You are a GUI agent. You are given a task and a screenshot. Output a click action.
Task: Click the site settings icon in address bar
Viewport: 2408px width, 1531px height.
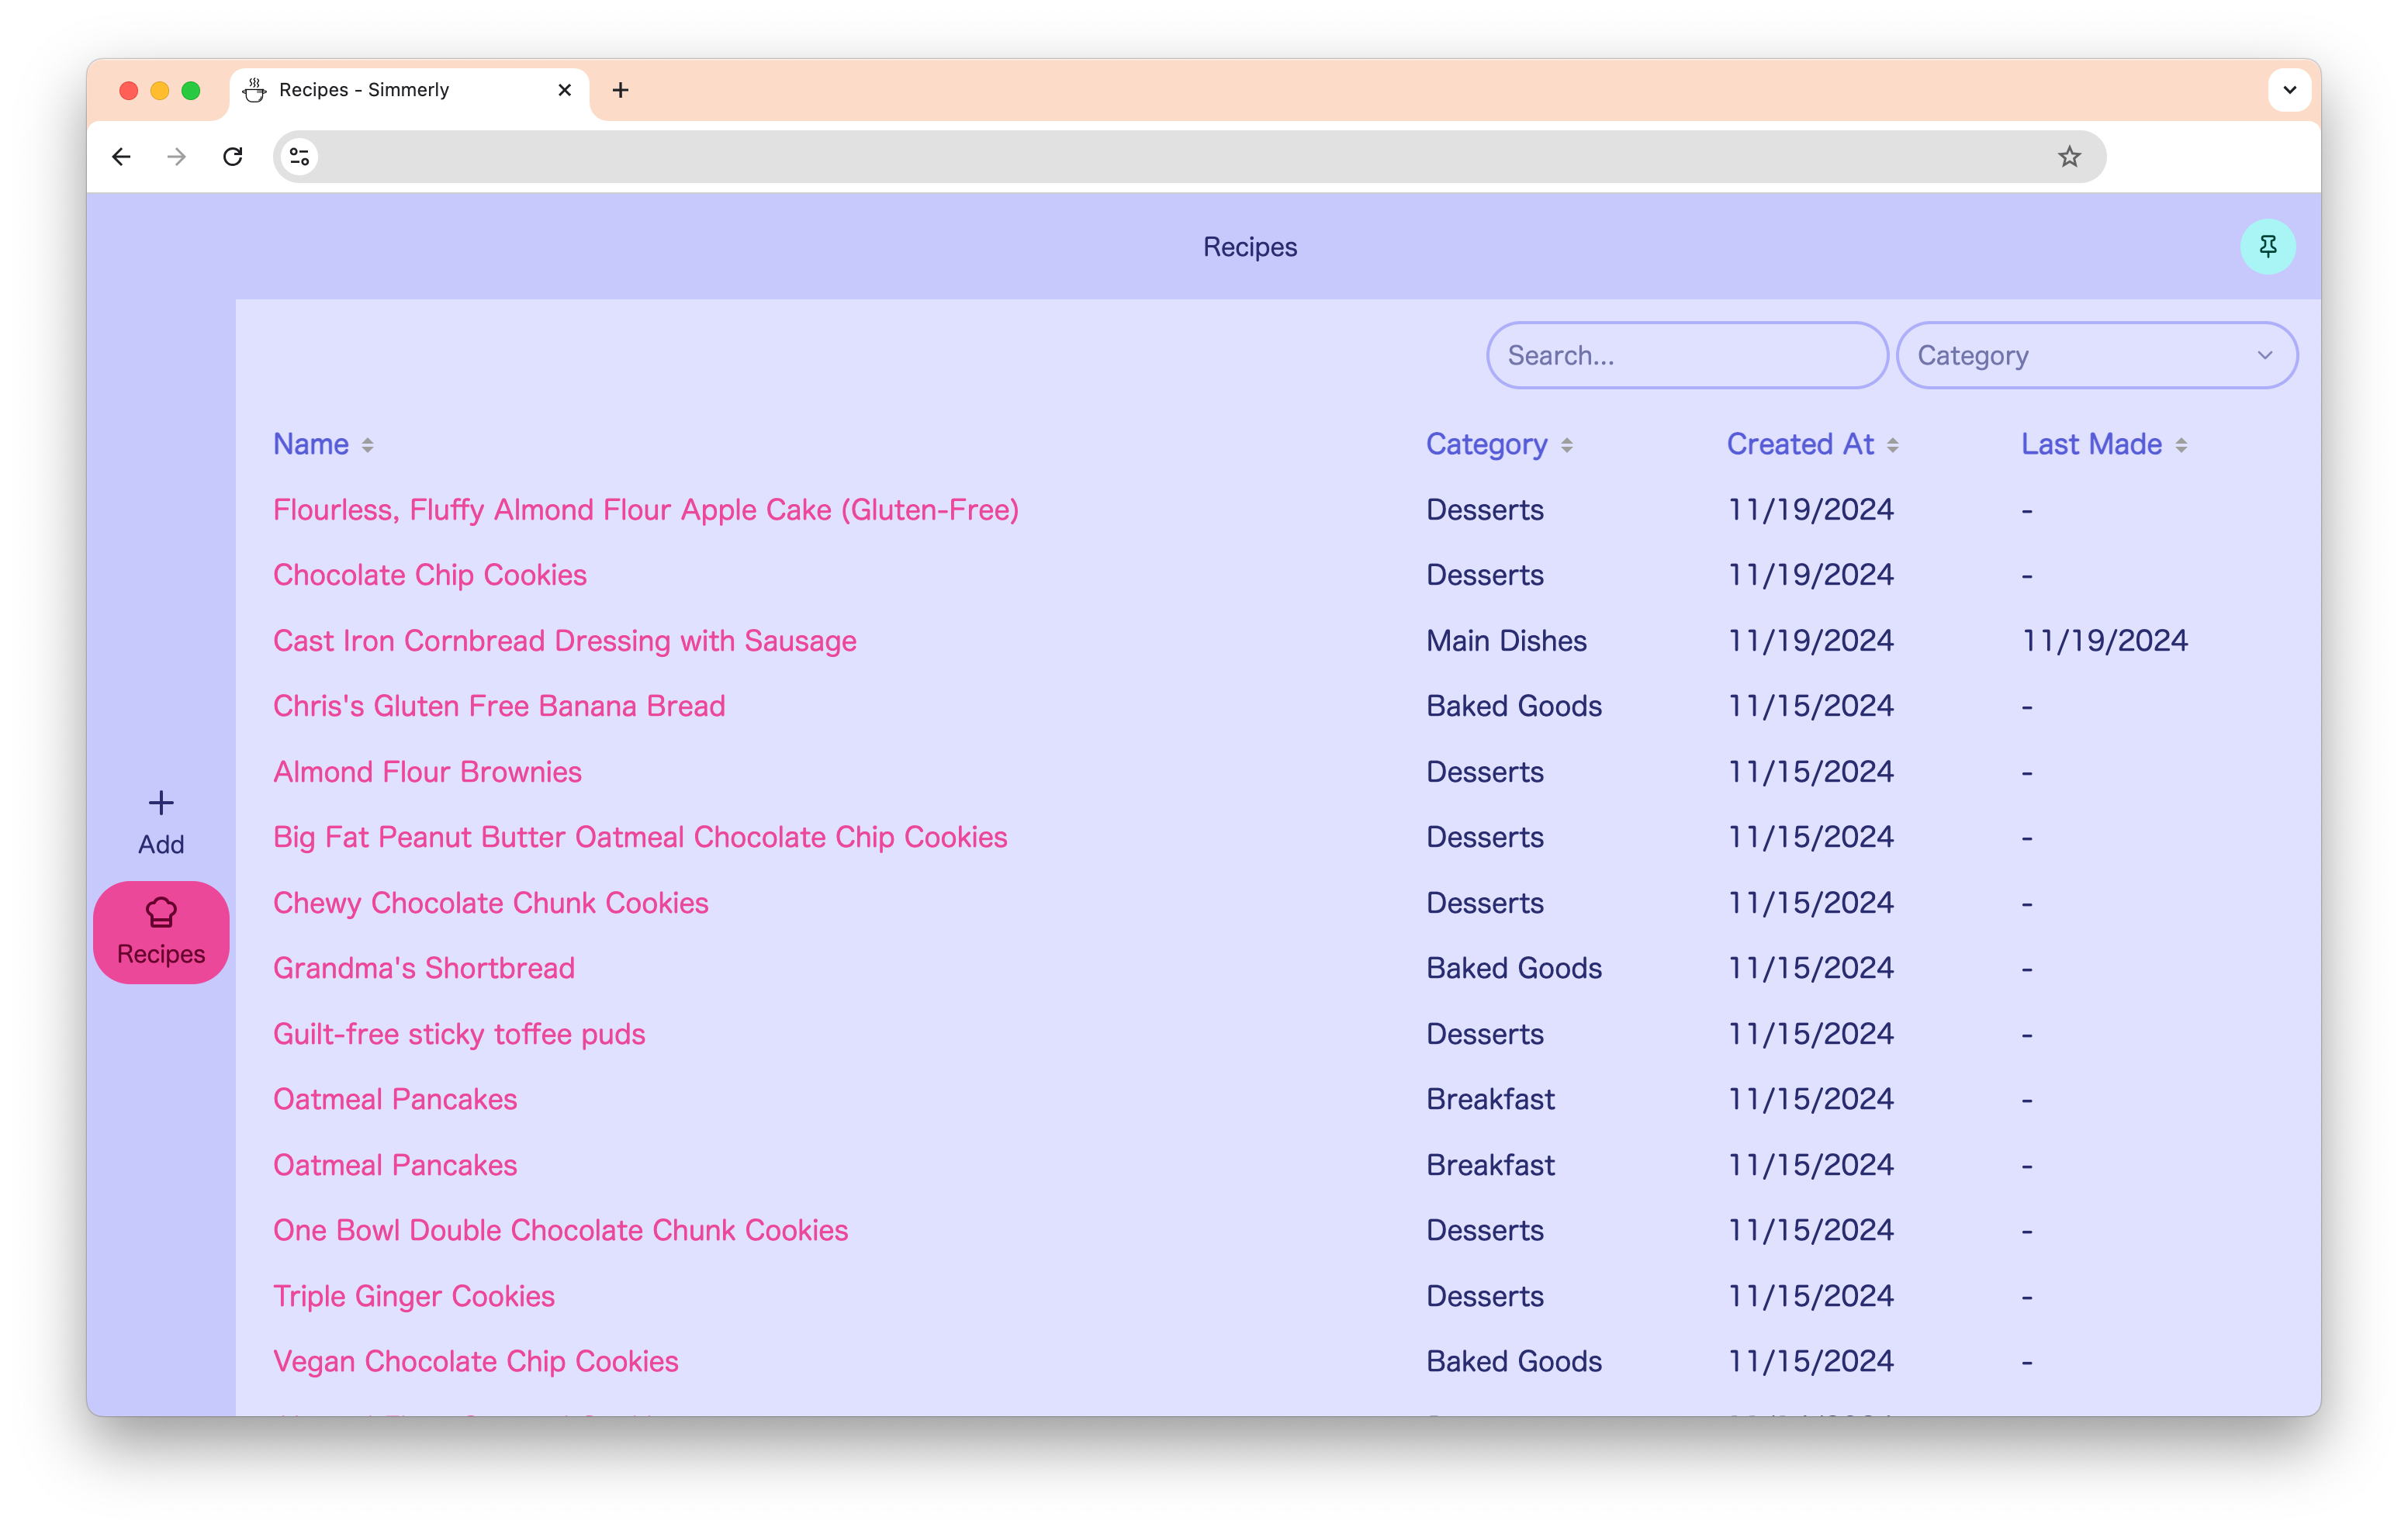(x=298, y=156)
